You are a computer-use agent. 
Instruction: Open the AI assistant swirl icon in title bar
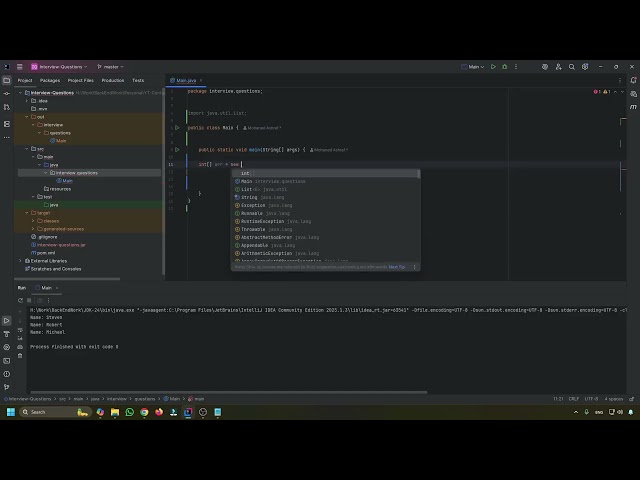point(545,67)
